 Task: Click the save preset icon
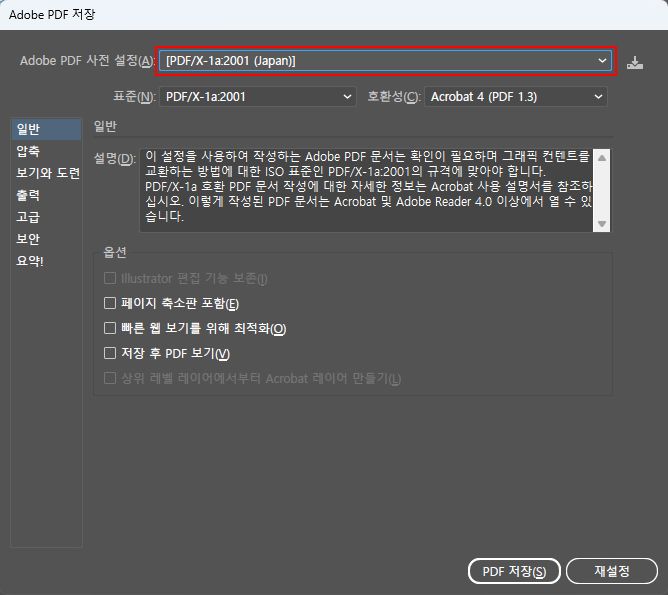[634, 62]
